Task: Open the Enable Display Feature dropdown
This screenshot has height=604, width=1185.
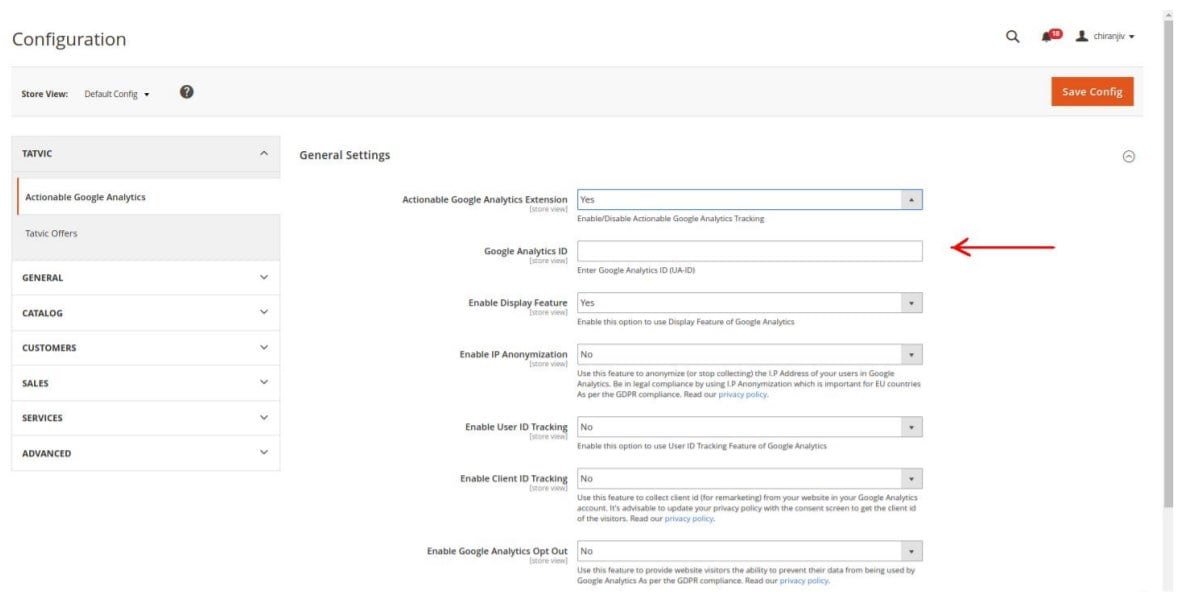Action: point(750,303)
